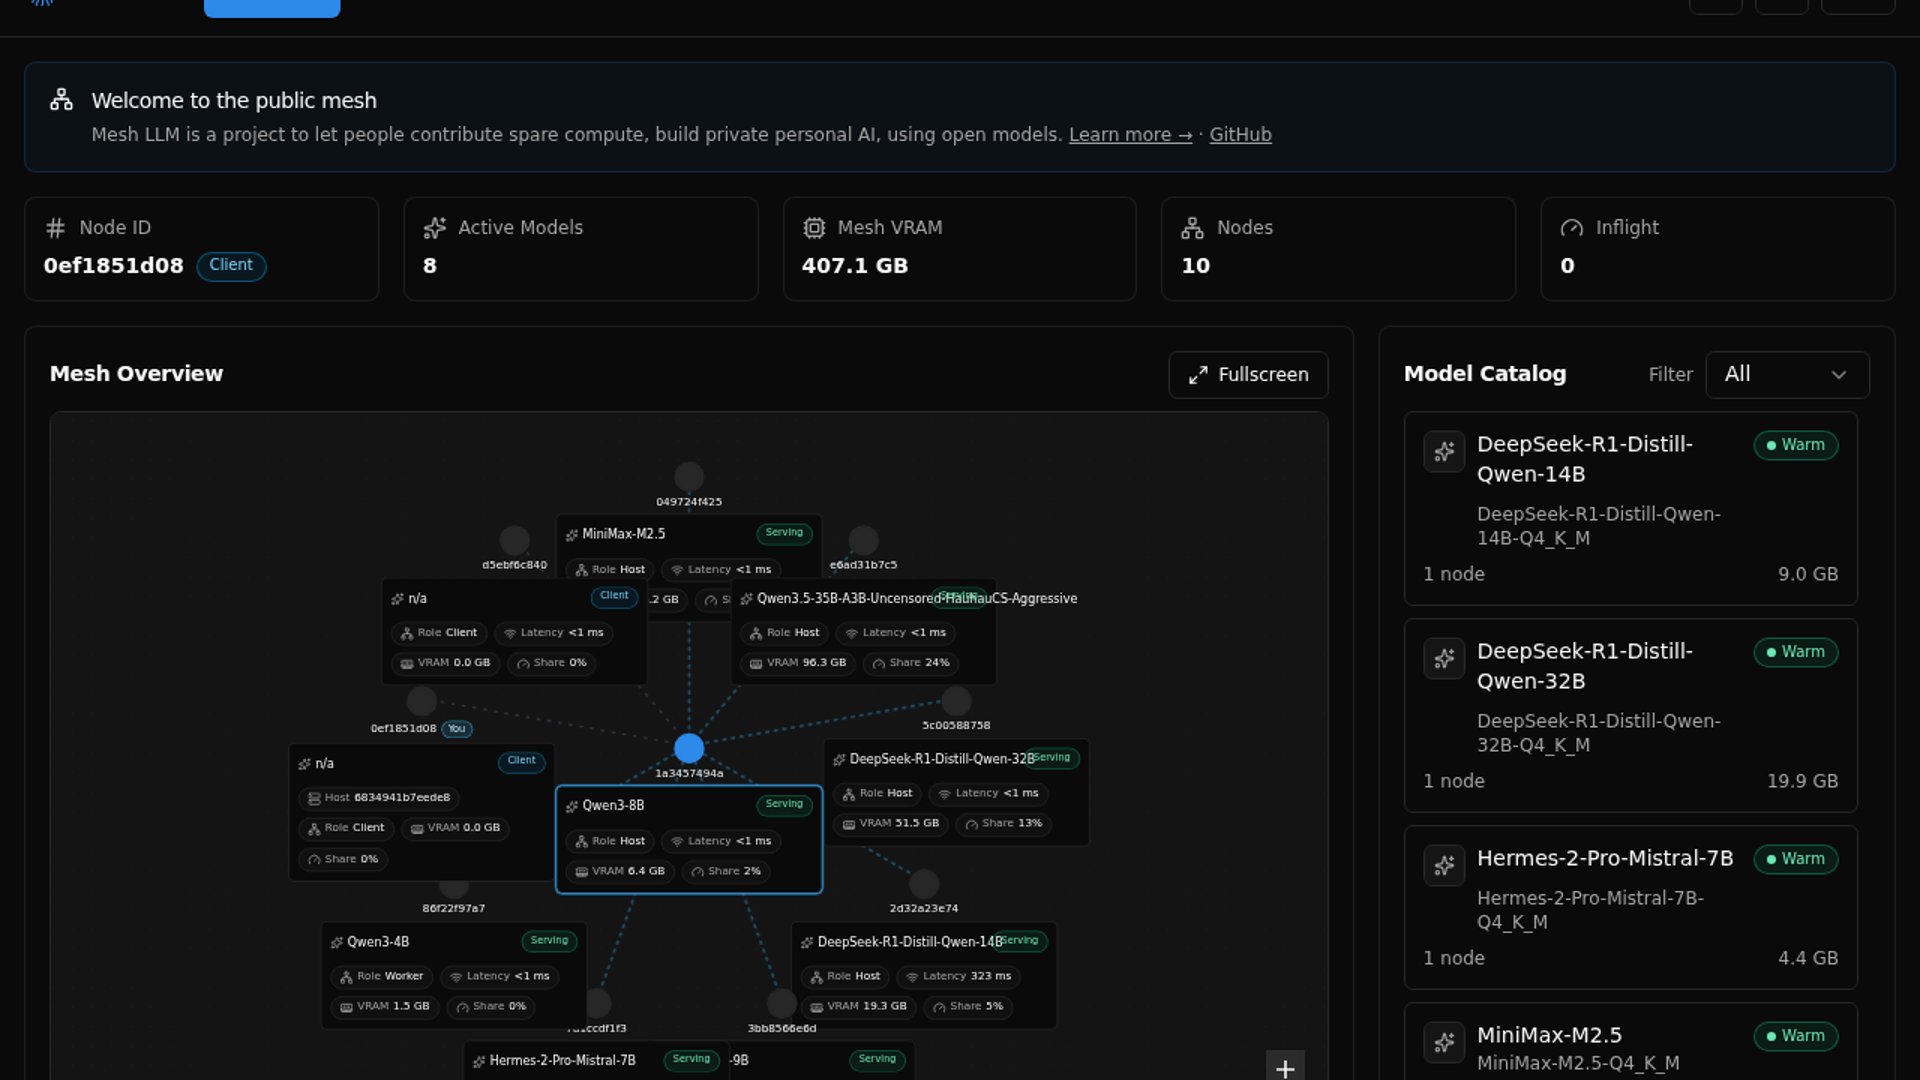This screenshot has height=1080, width=1920.
Task: Click the Active Models sparkle icon
Action: point(434,228)
